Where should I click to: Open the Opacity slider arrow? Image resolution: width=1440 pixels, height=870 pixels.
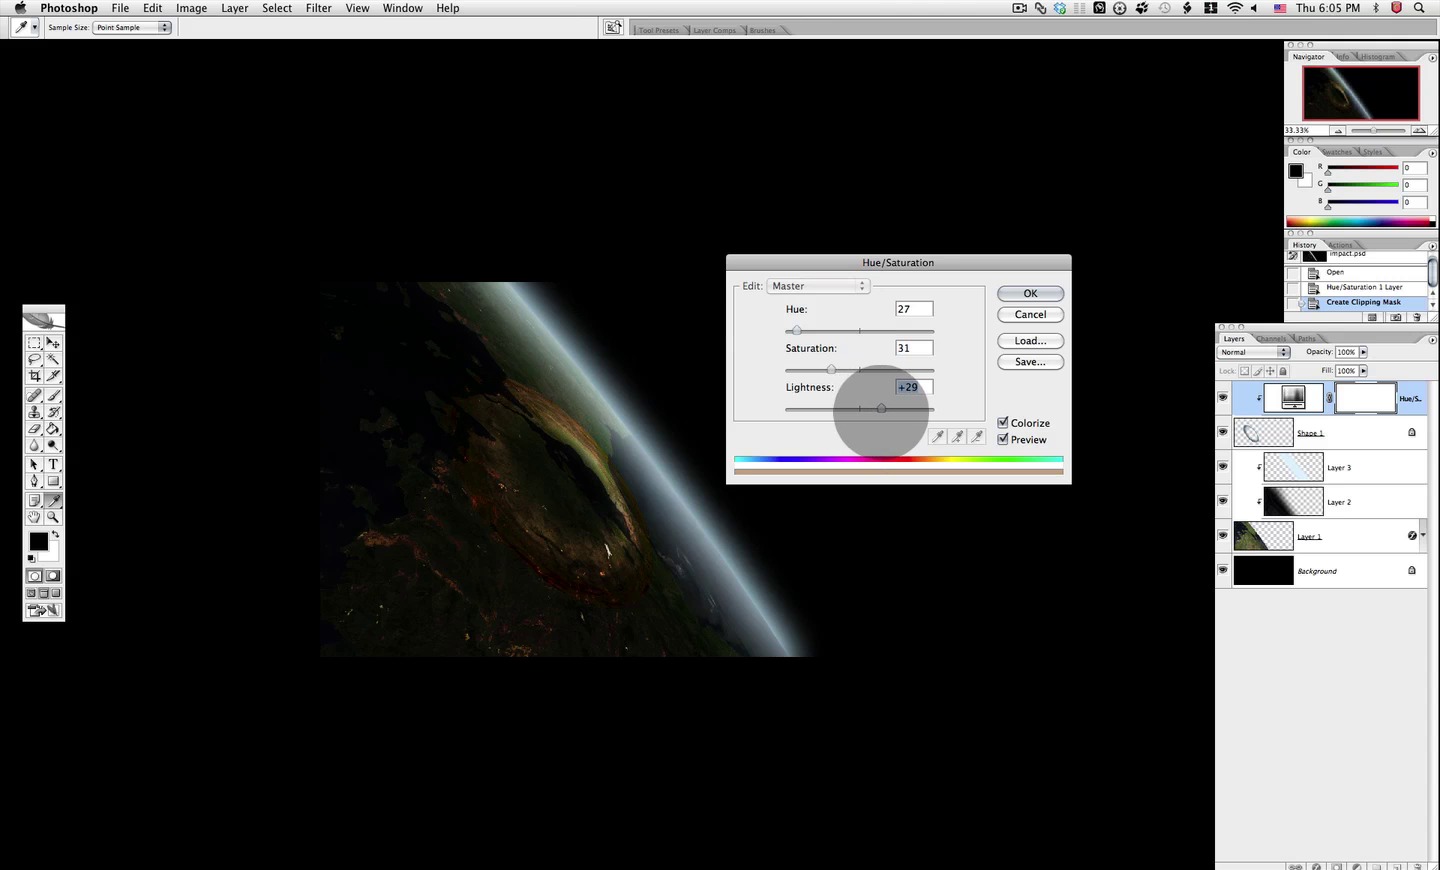[x=1363, y=352]
